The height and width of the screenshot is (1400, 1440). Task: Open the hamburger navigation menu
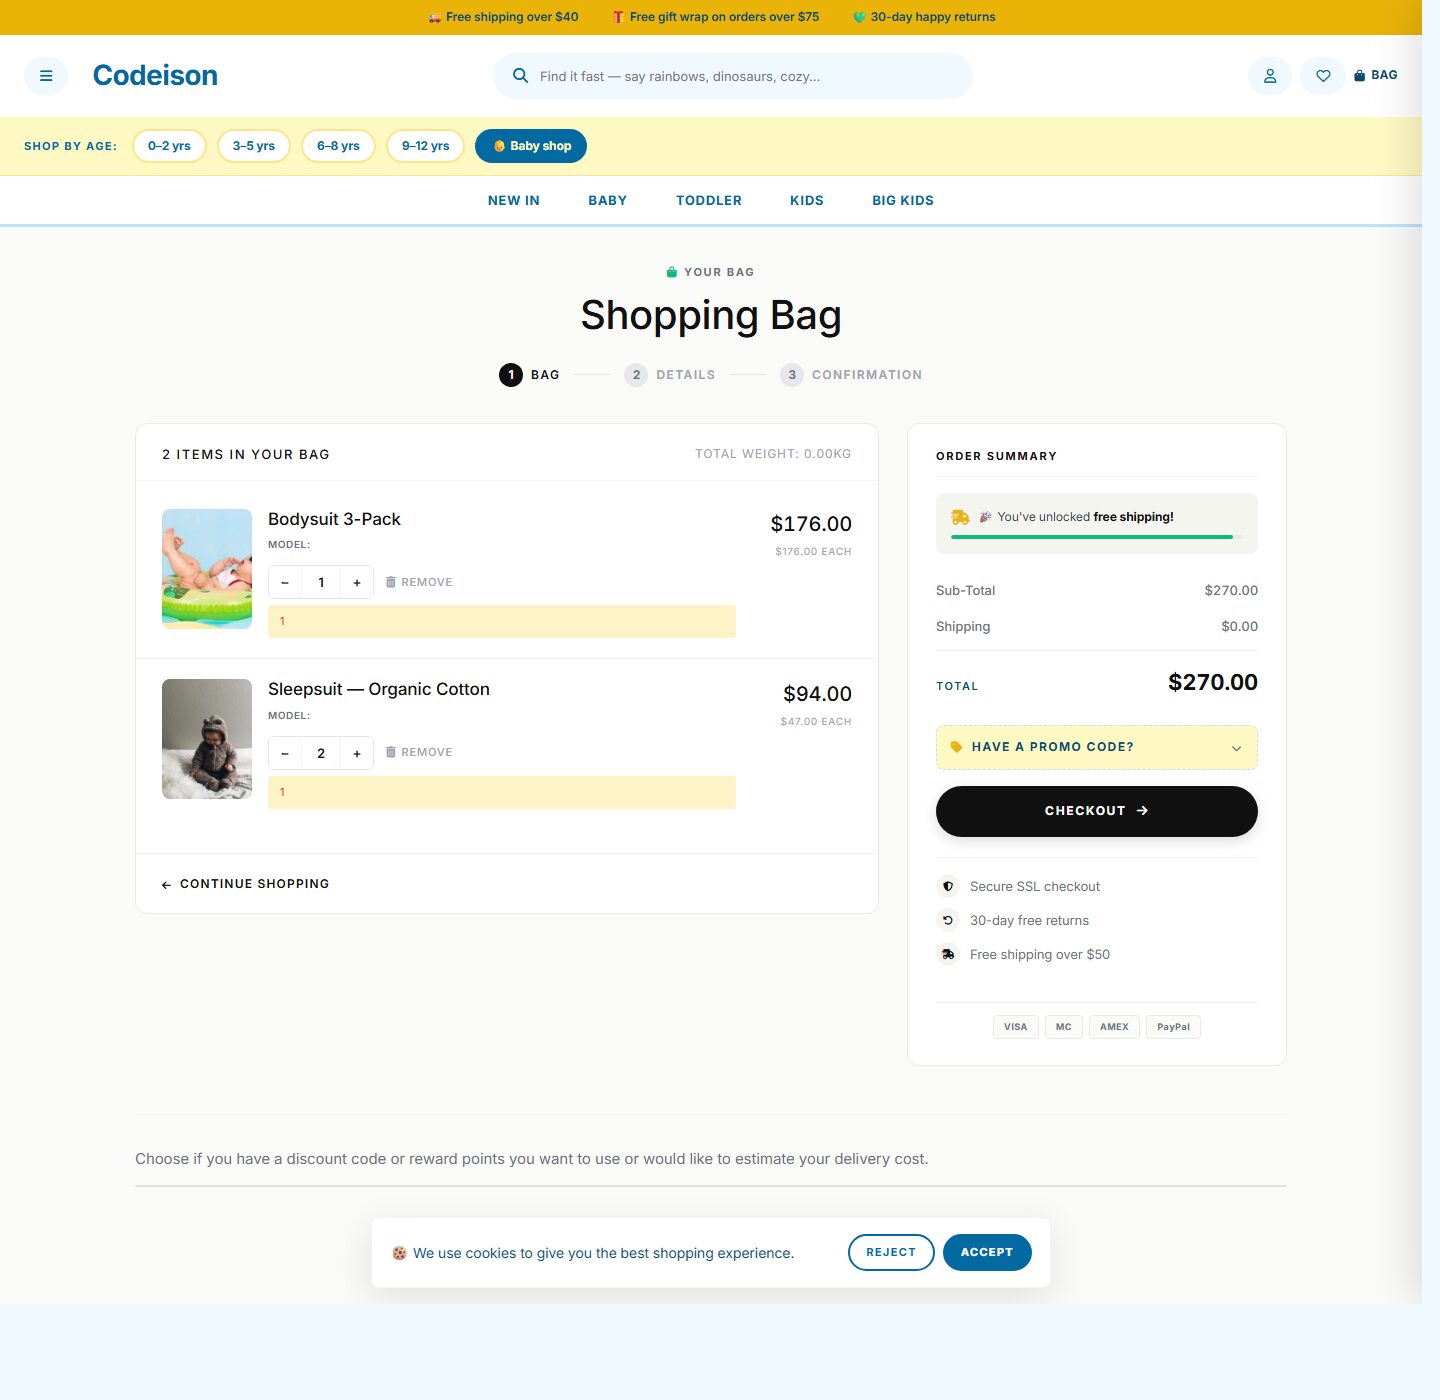pos(46,75)
